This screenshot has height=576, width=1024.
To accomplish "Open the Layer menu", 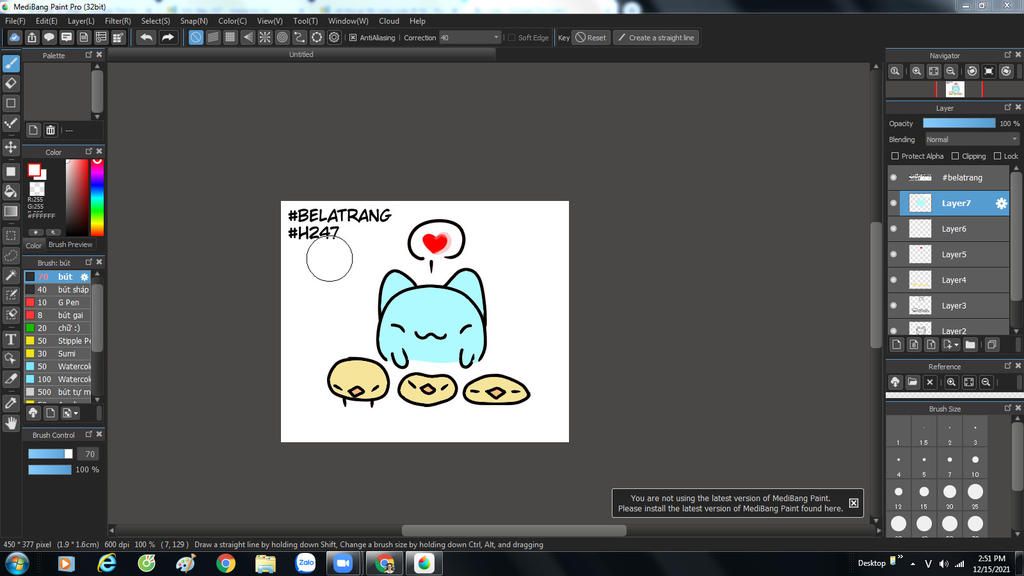I will [81, 21].
